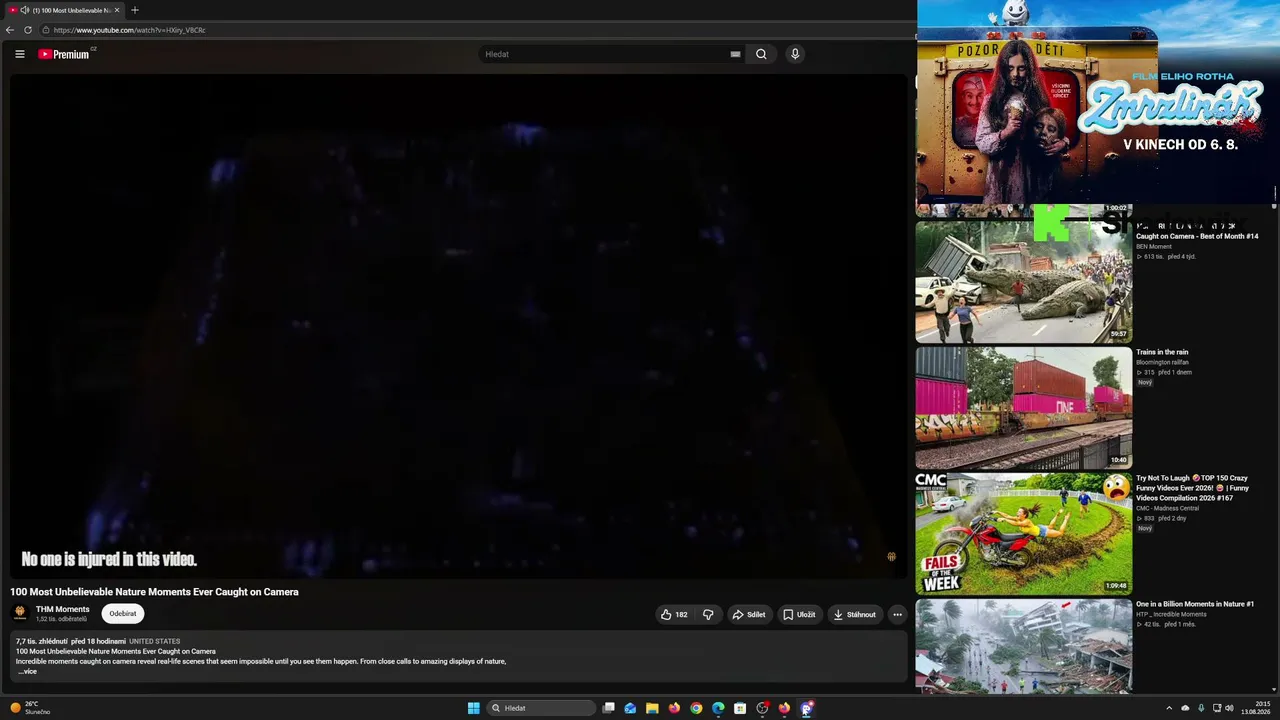Focus the YouTube 'Hledat' search field
1280x720 pixels.
coord(605,54)
